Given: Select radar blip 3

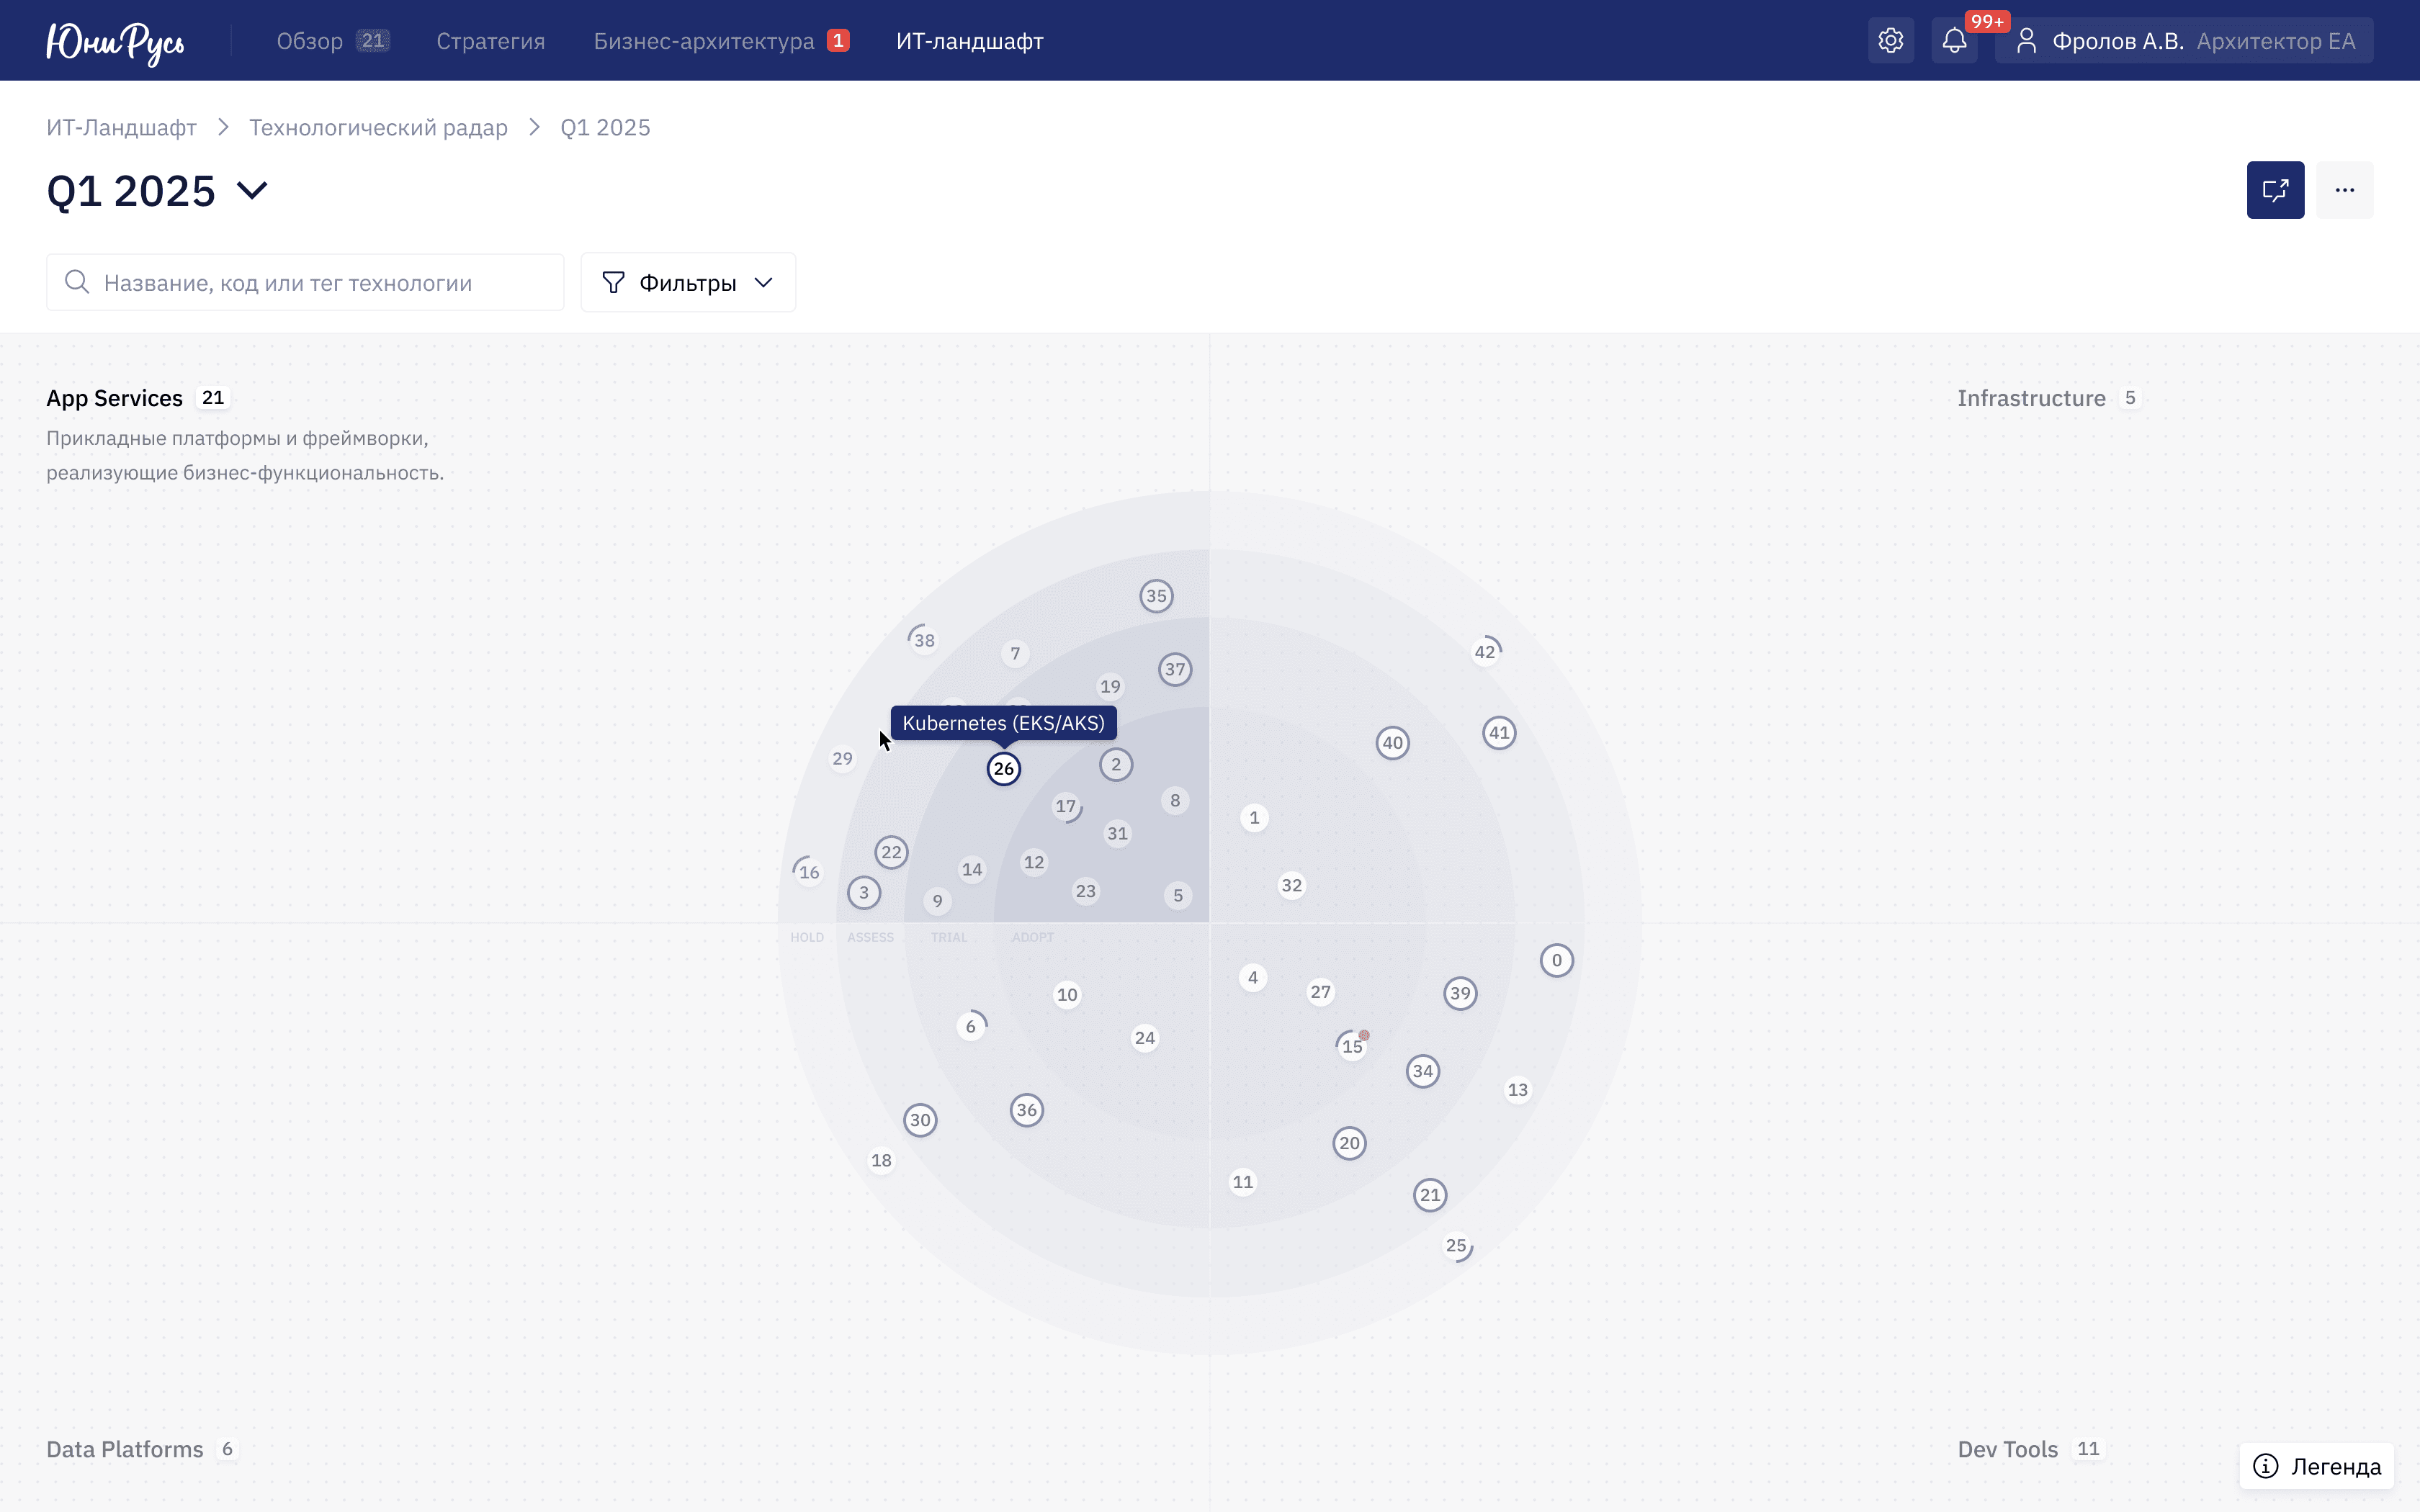Looking at the screenshot, I should 864,892.
